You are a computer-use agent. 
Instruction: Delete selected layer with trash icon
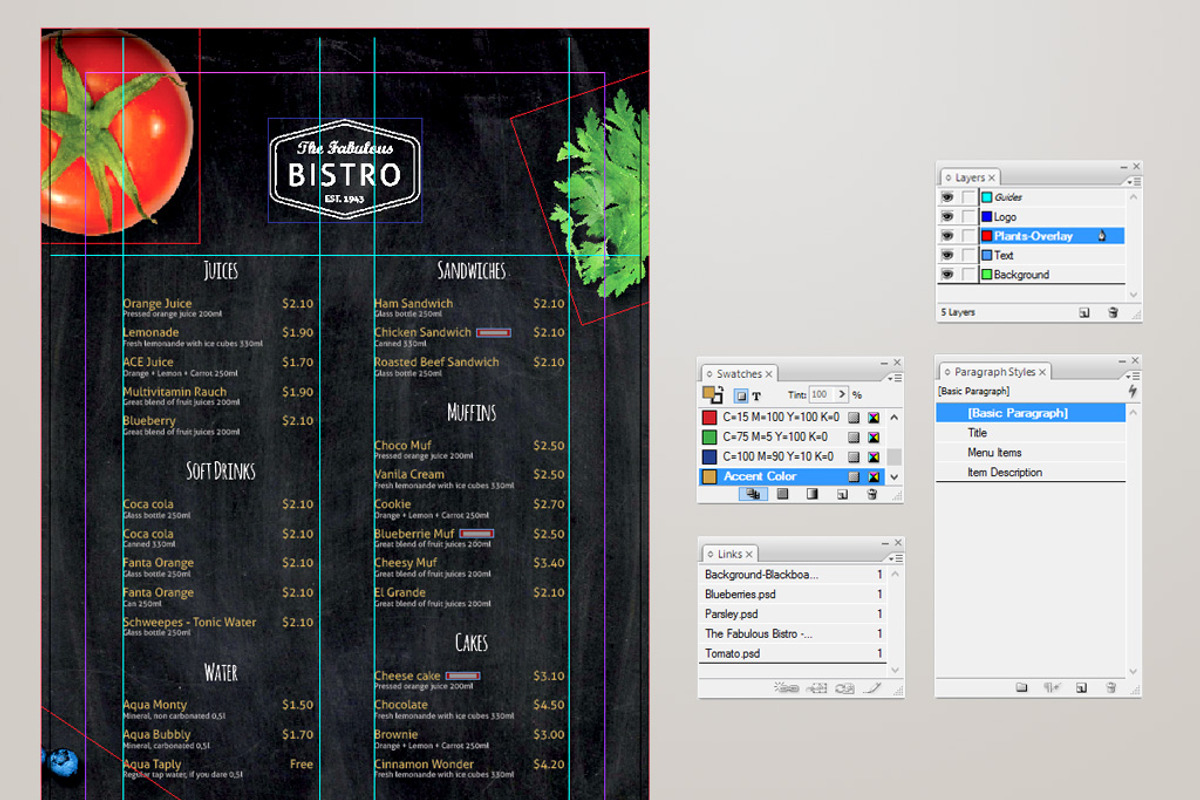tap(1112, 313)
